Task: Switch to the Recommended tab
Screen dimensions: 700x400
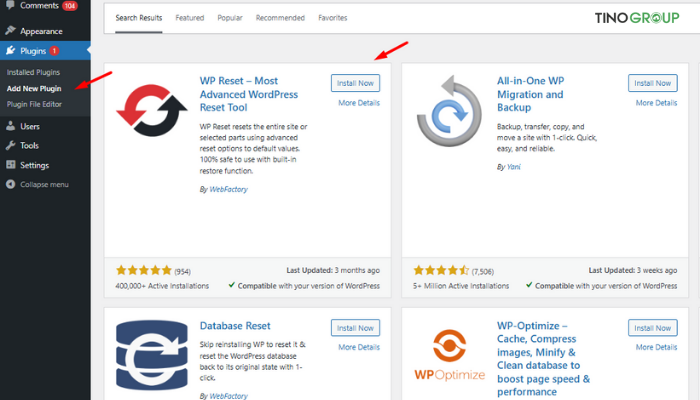Action: [280, 18]
